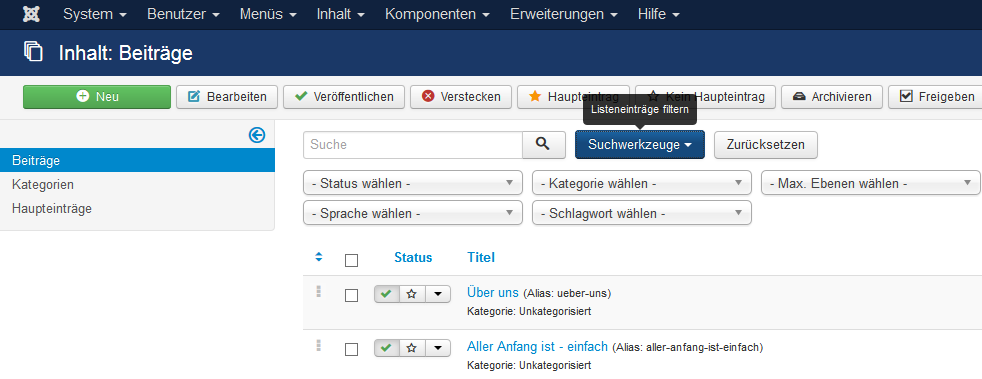Image resolution: width=982 pixels, height=379 pixels.
Task: Open the Max. Ebenen wählen dropdown
Action: click(x=871, y=184)
